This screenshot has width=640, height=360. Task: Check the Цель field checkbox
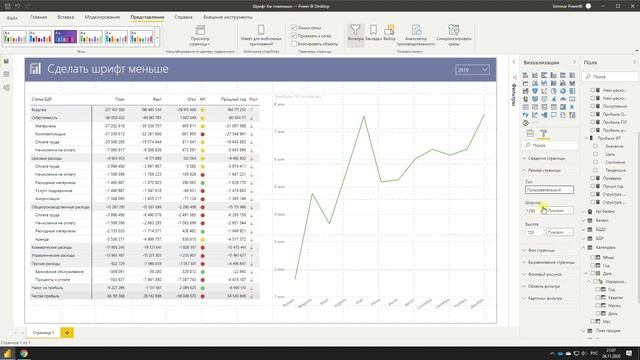[x=596, y=154]
